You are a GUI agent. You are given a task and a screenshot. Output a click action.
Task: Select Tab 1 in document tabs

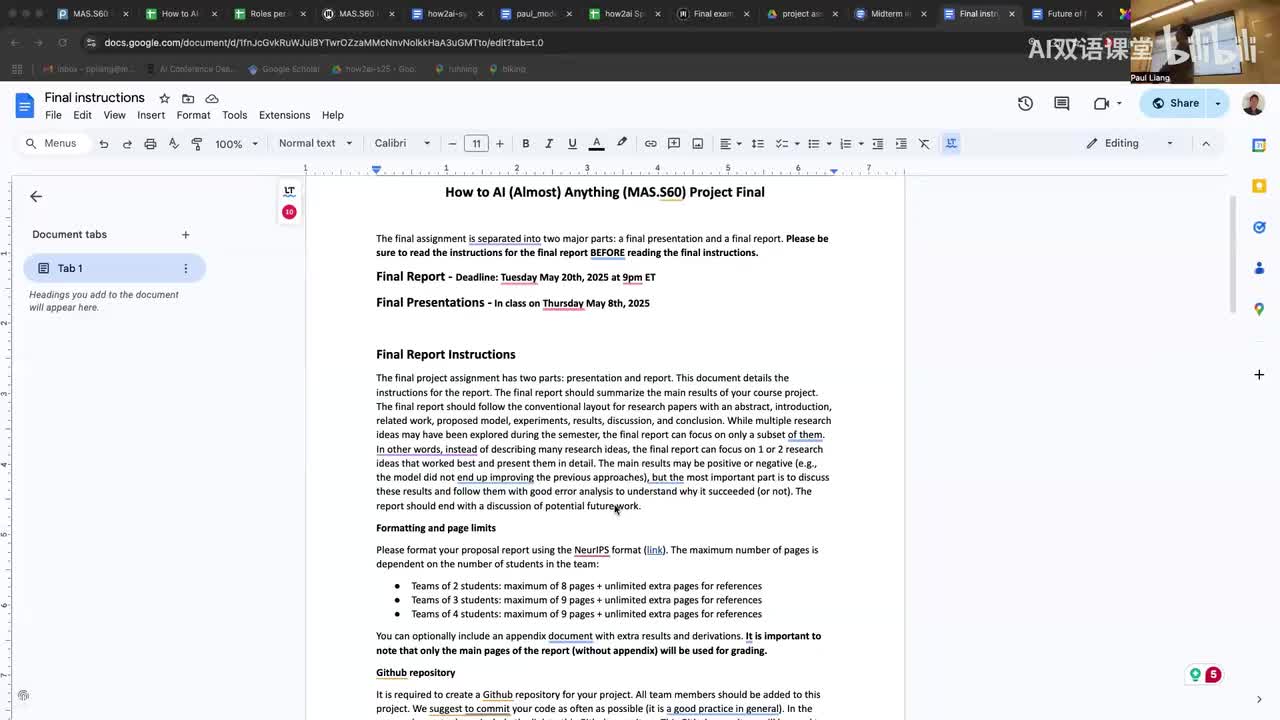point(114,268)
